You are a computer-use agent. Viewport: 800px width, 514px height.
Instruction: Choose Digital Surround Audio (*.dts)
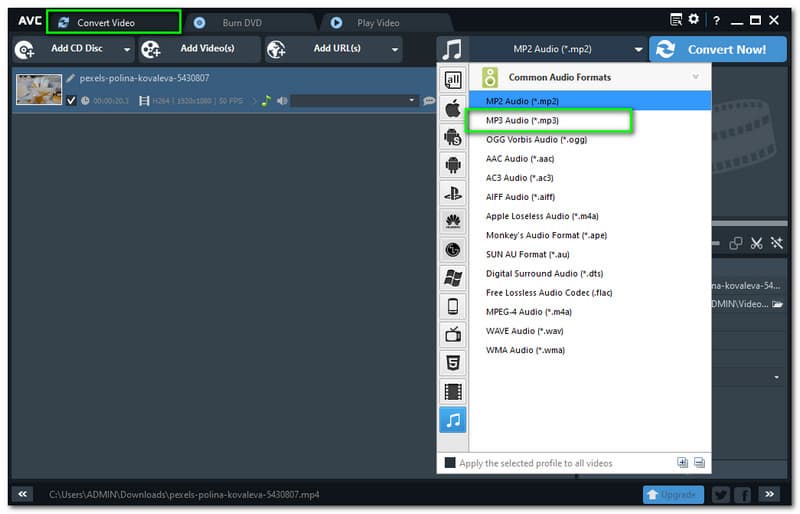[x=590, y=274]
